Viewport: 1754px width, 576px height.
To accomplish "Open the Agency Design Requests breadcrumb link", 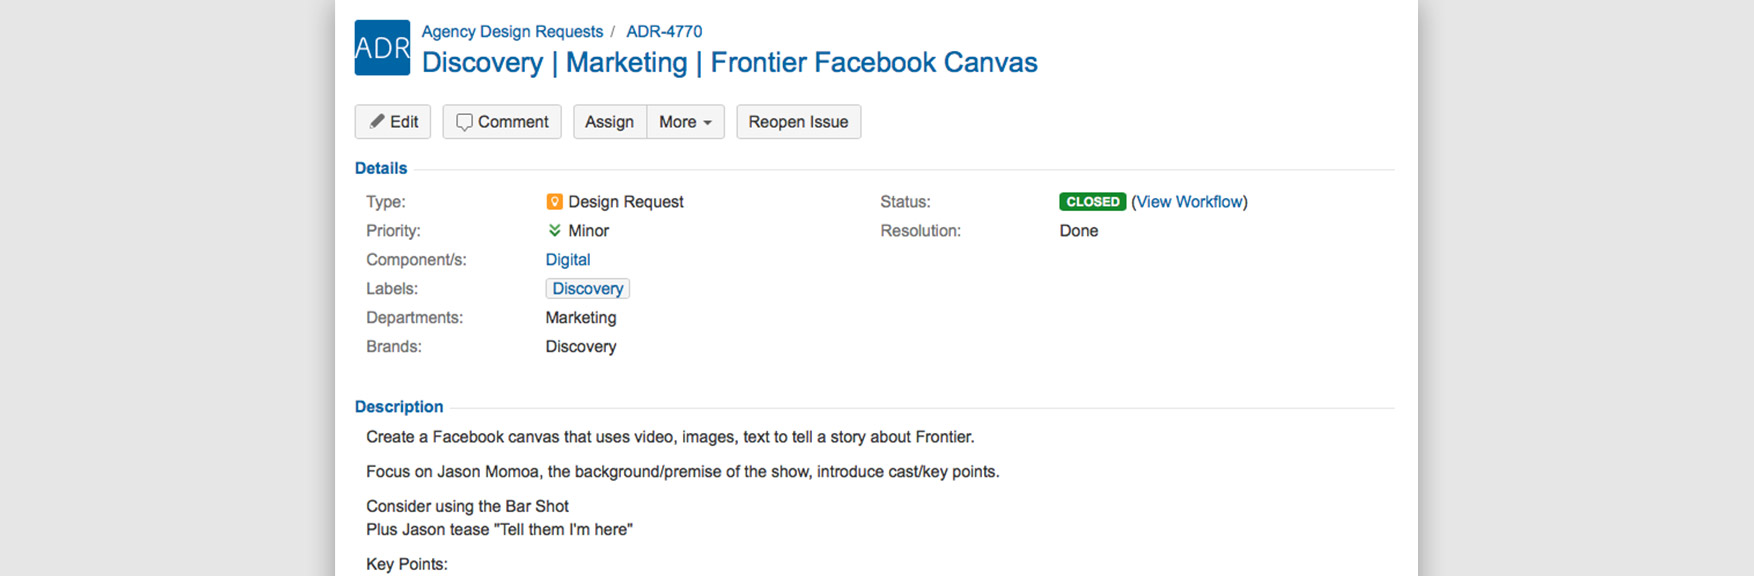I will click(x=512, y=32).
